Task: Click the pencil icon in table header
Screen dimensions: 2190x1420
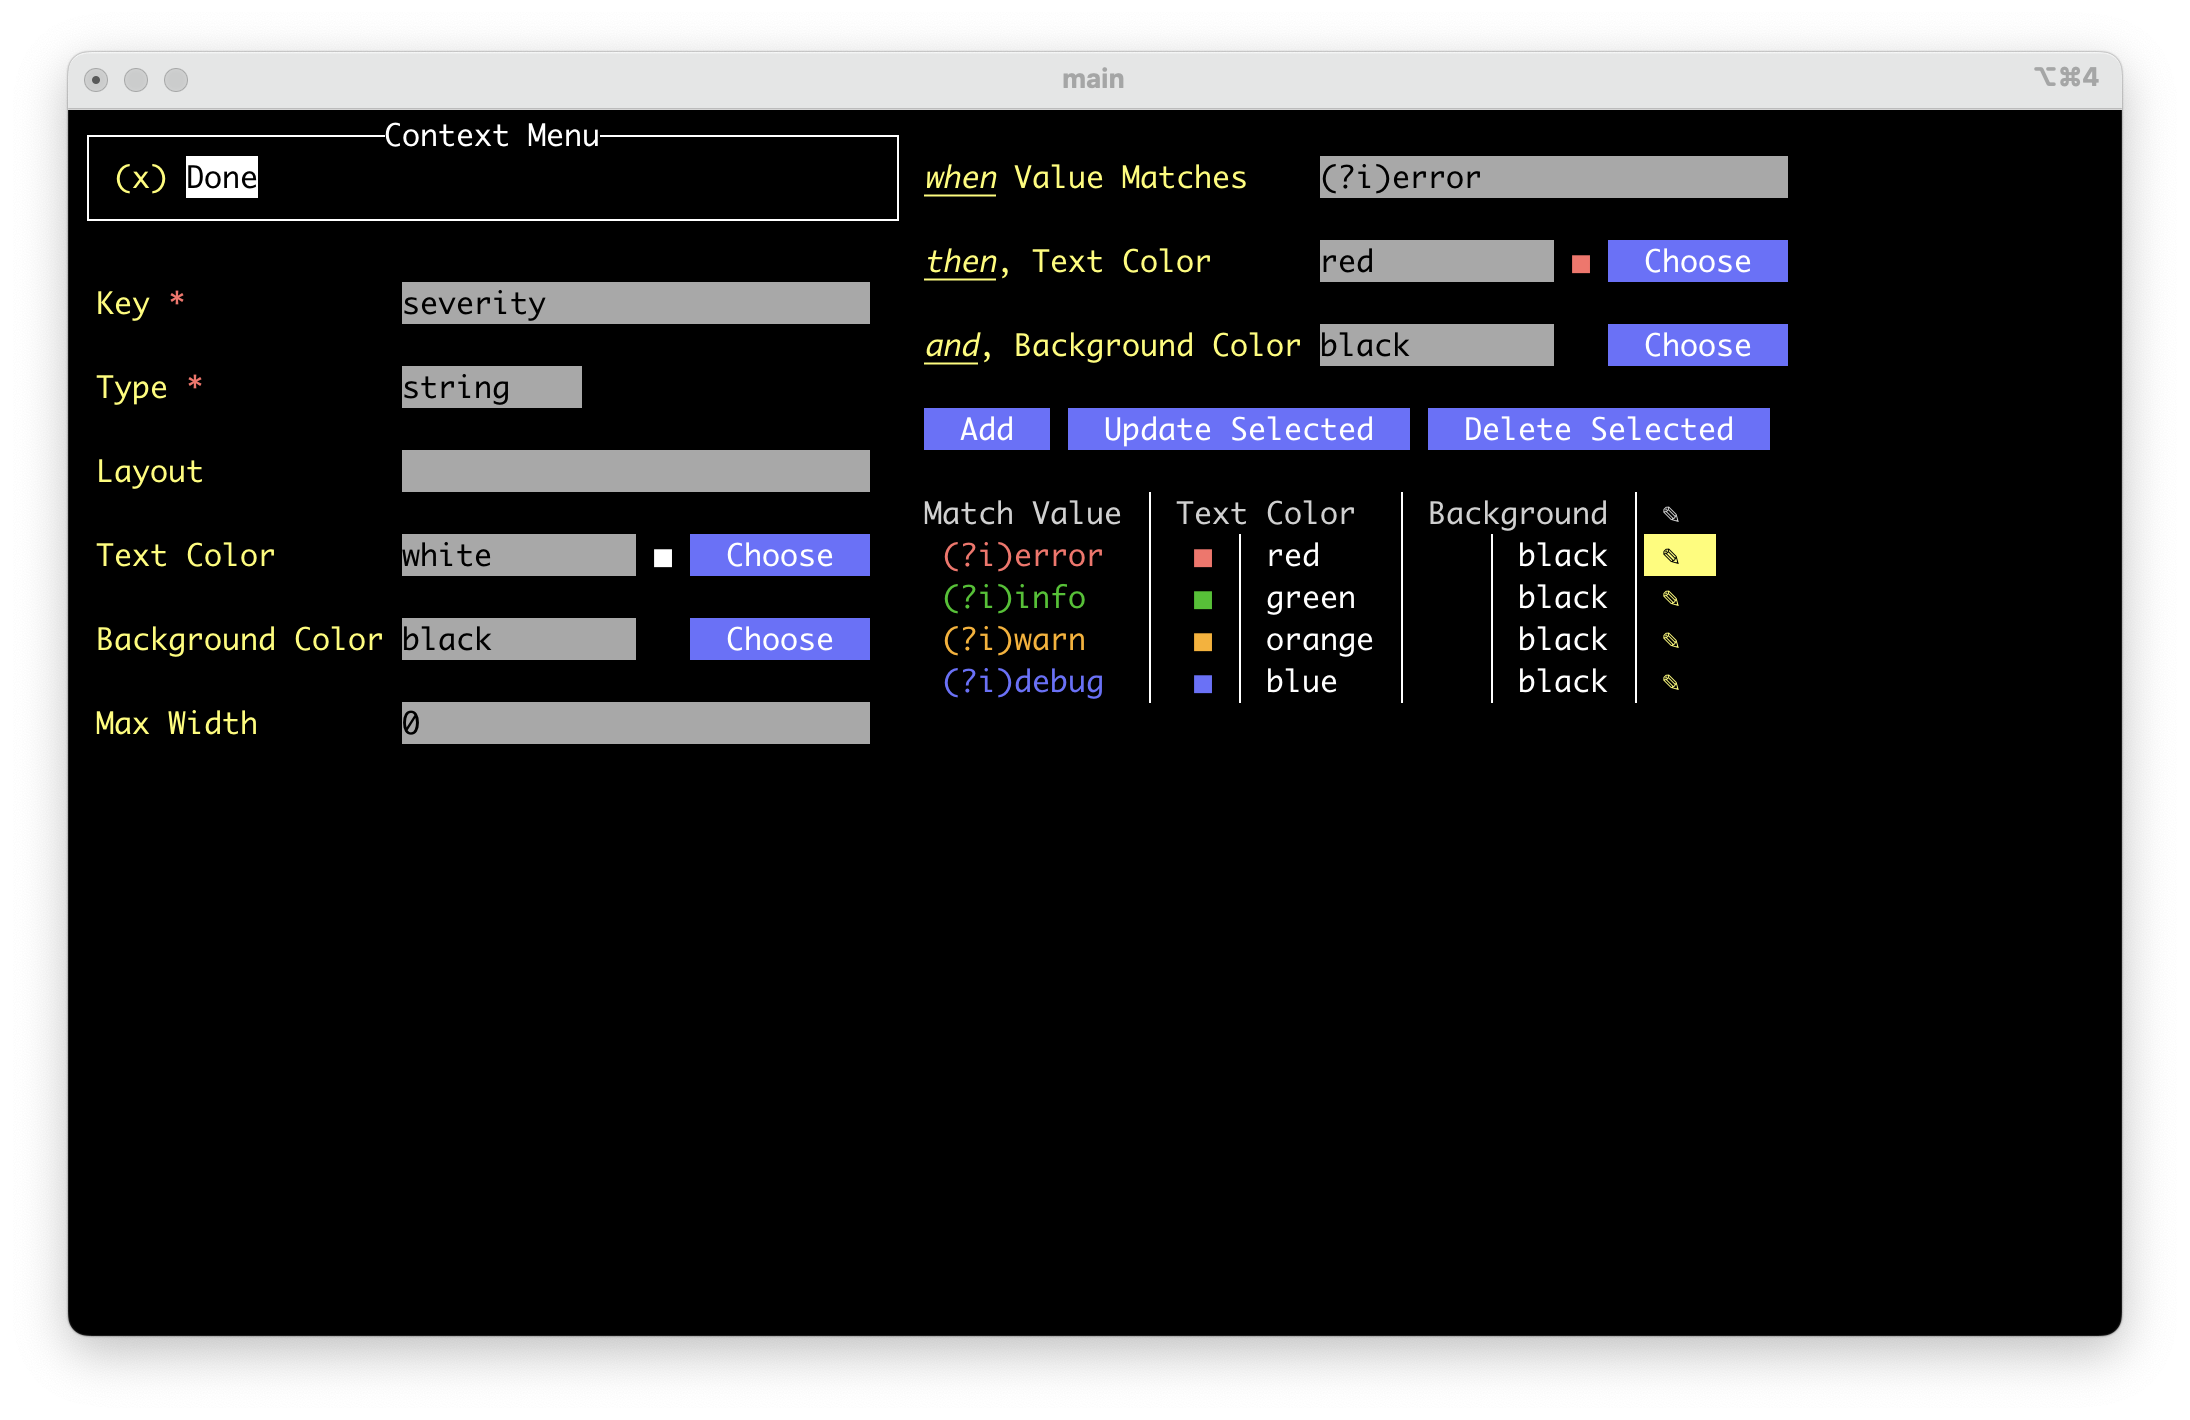Action: (1671, 514)
